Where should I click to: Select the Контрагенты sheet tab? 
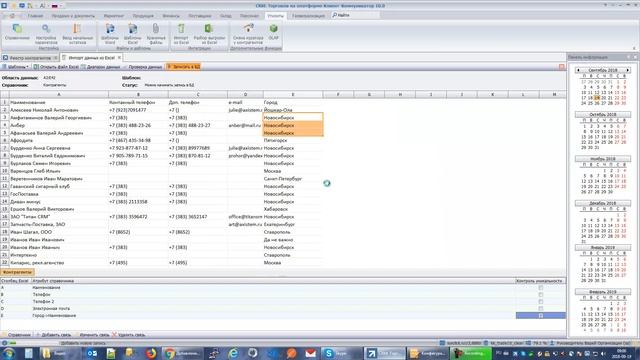click(x=17, y=272)
